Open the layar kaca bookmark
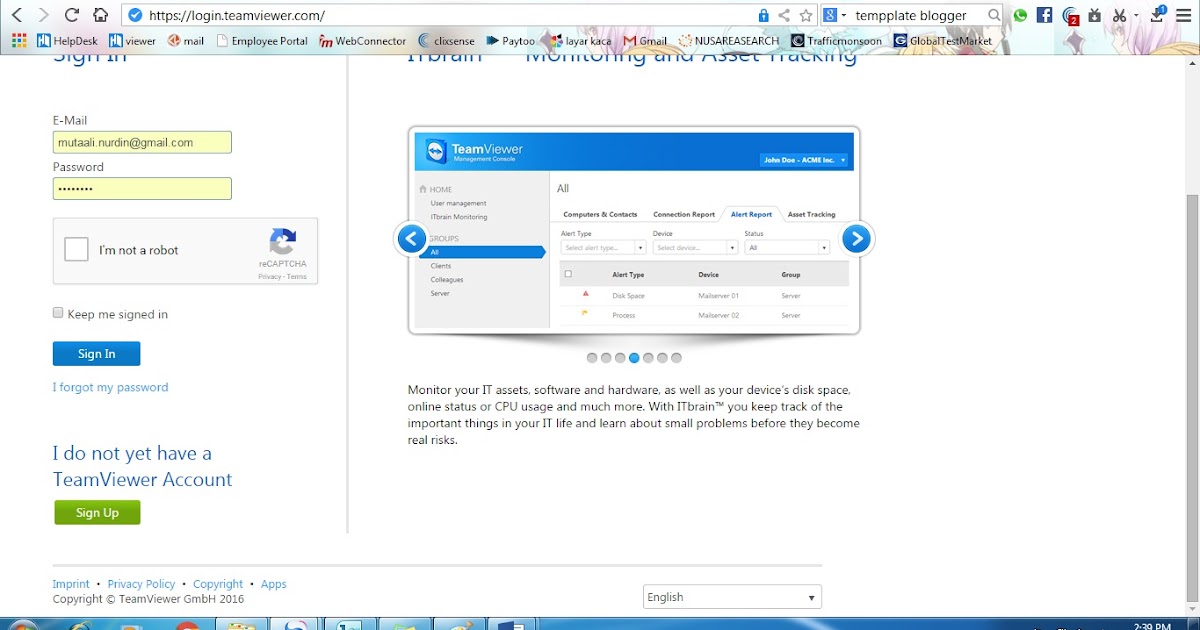The width and height of the screenshot is (1200, 630). tap(579, 41)
